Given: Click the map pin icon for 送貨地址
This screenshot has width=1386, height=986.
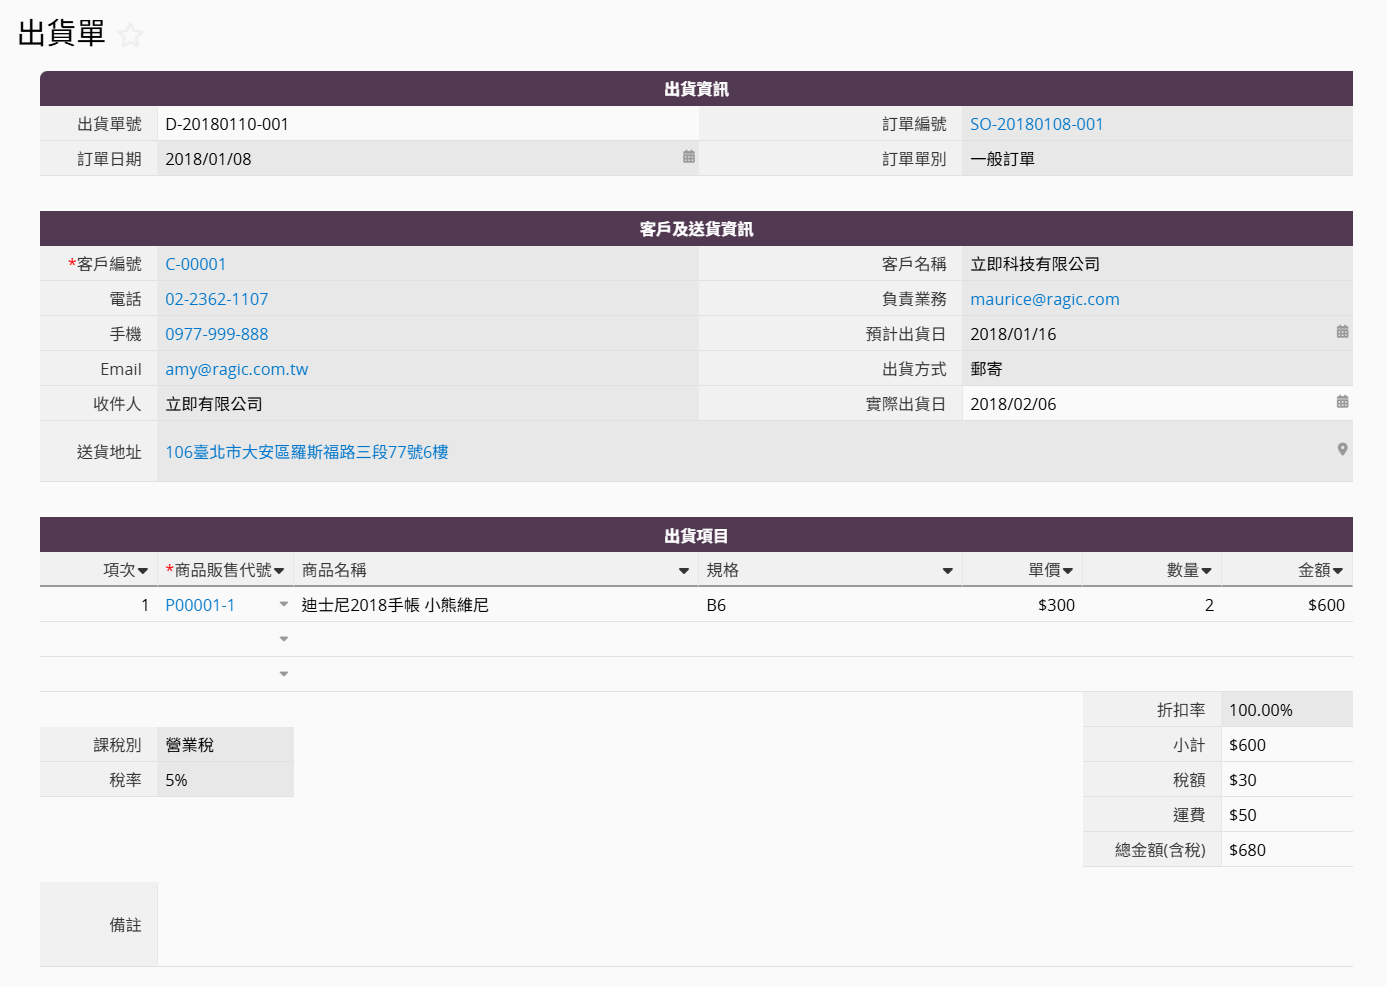Looking at the screenshot, I should pos(1342,450).
